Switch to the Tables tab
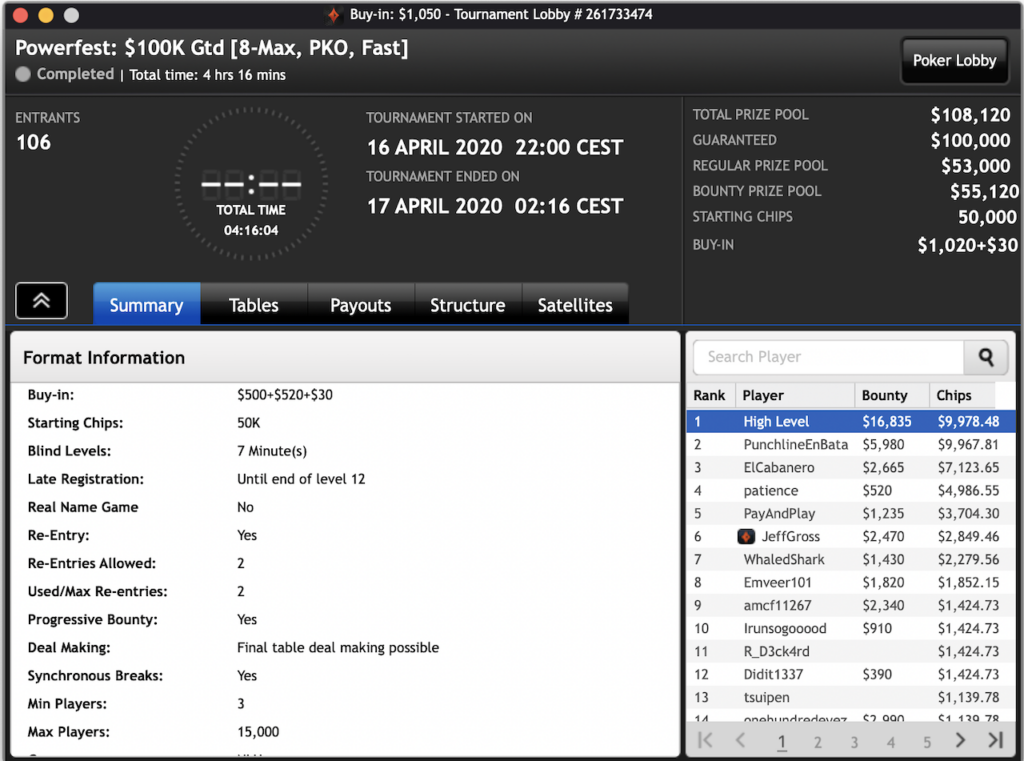Viewport: 1024px width, 761px height. tap(253, 305)
